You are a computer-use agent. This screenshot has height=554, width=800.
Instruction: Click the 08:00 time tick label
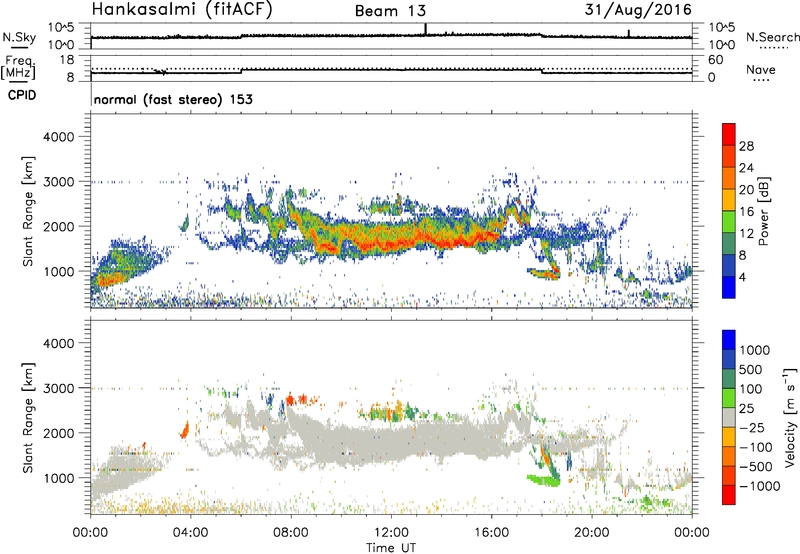pos(291,533)
